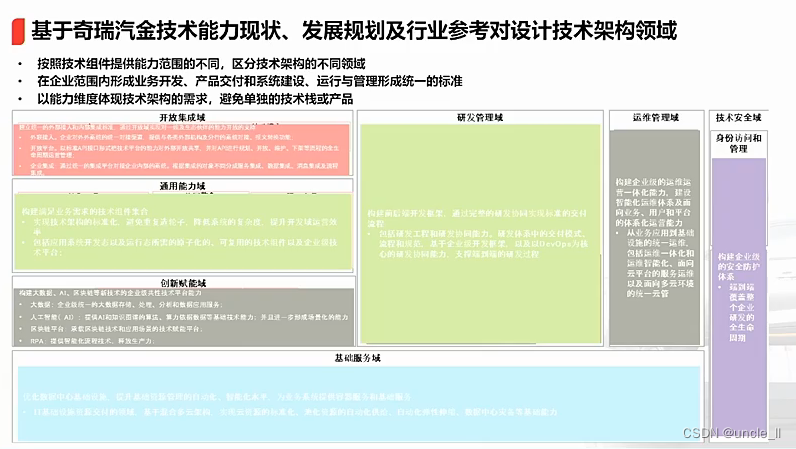Click the 基础服务域 heading

pos(357,358)
